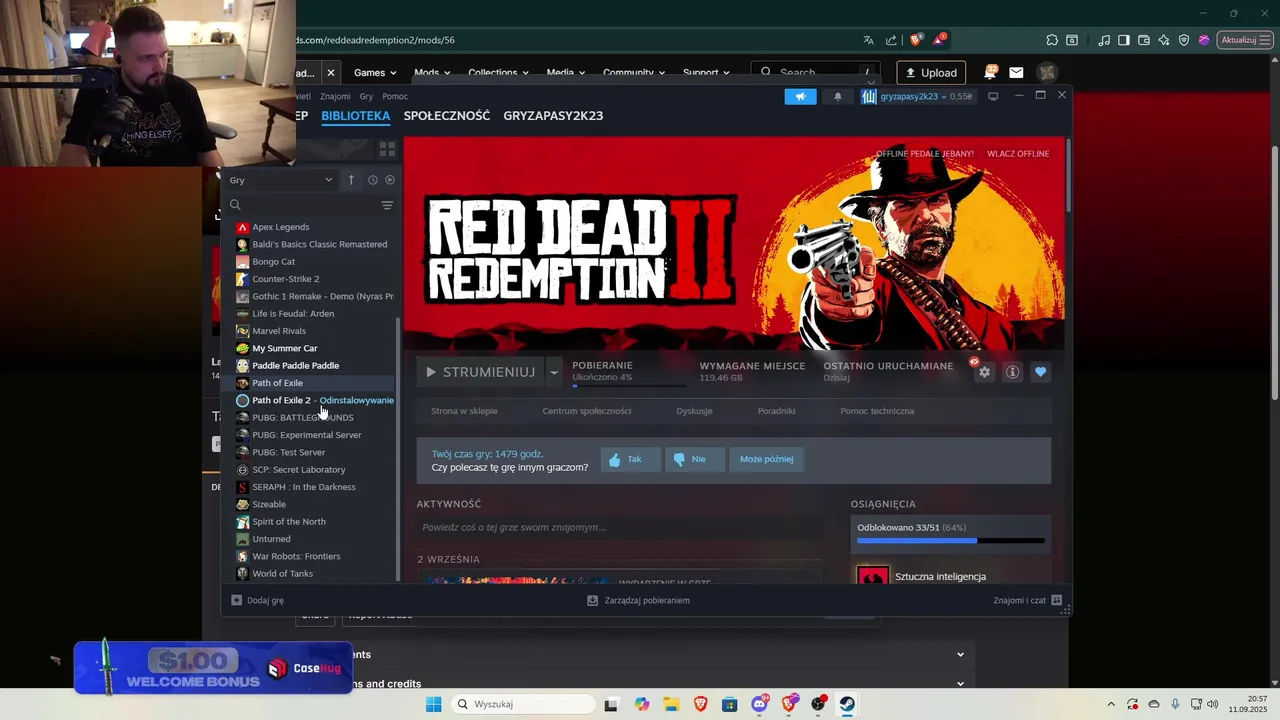Click the achievements progress bar 33/51
Screen dimensions: 1280x720
pyautogui.click(x=951, y=541)
